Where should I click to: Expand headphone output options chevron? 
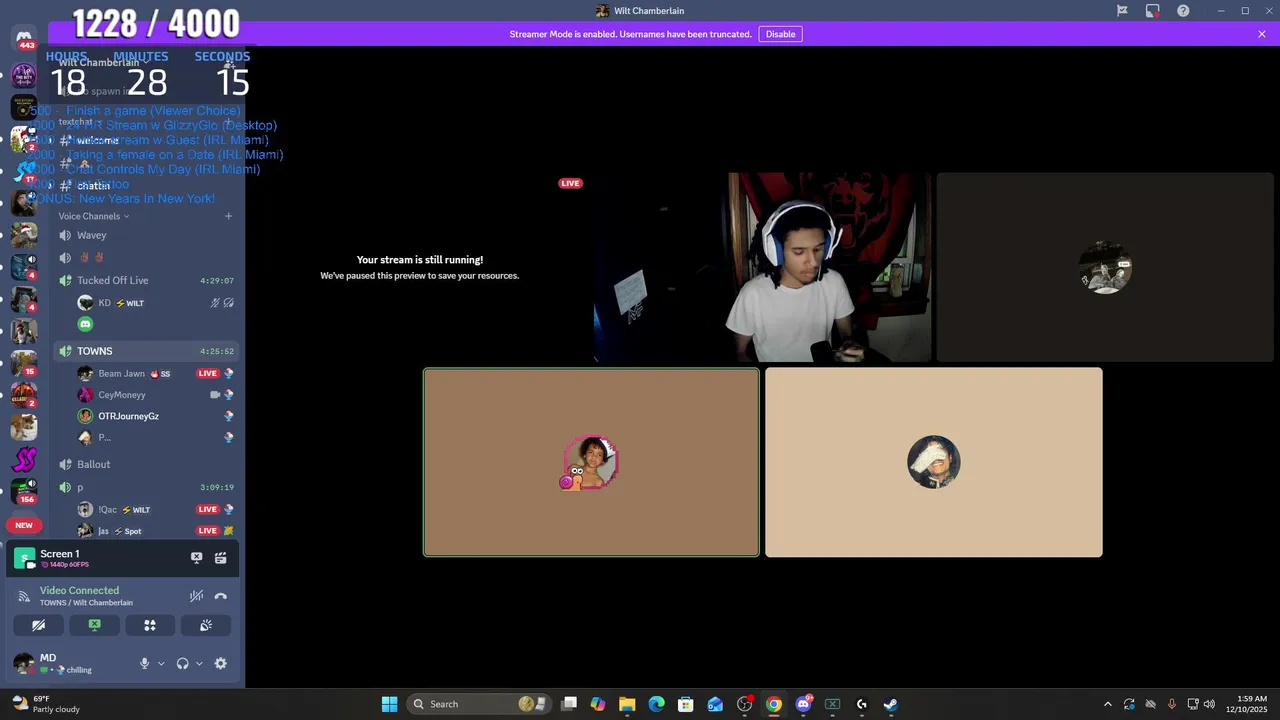tap(199, 663)
